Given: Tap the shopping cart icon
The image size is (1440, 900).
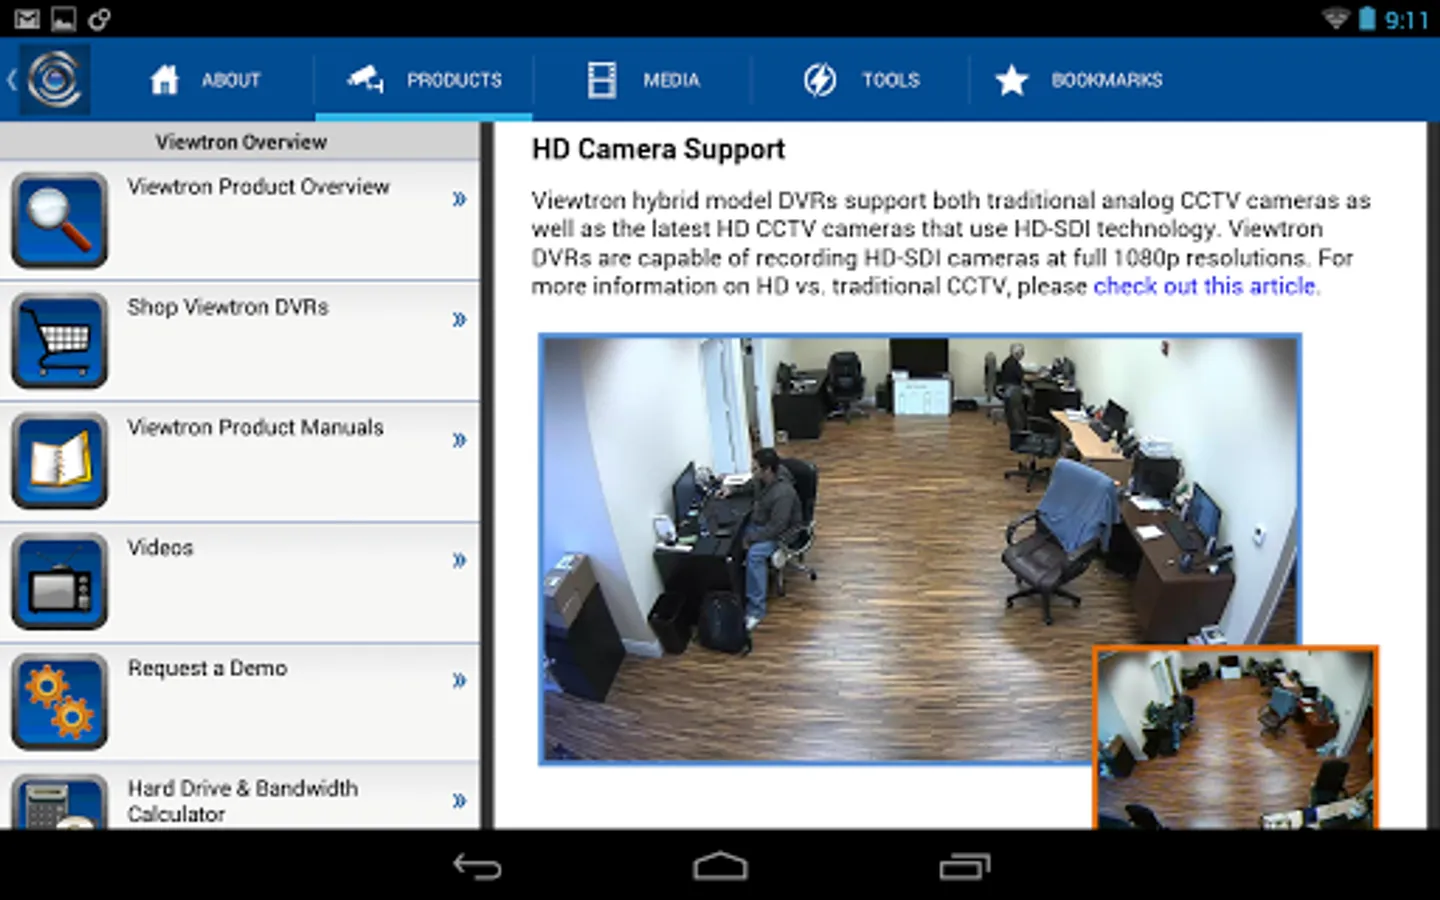Looking at the screenshot, I should click(60, 341).
